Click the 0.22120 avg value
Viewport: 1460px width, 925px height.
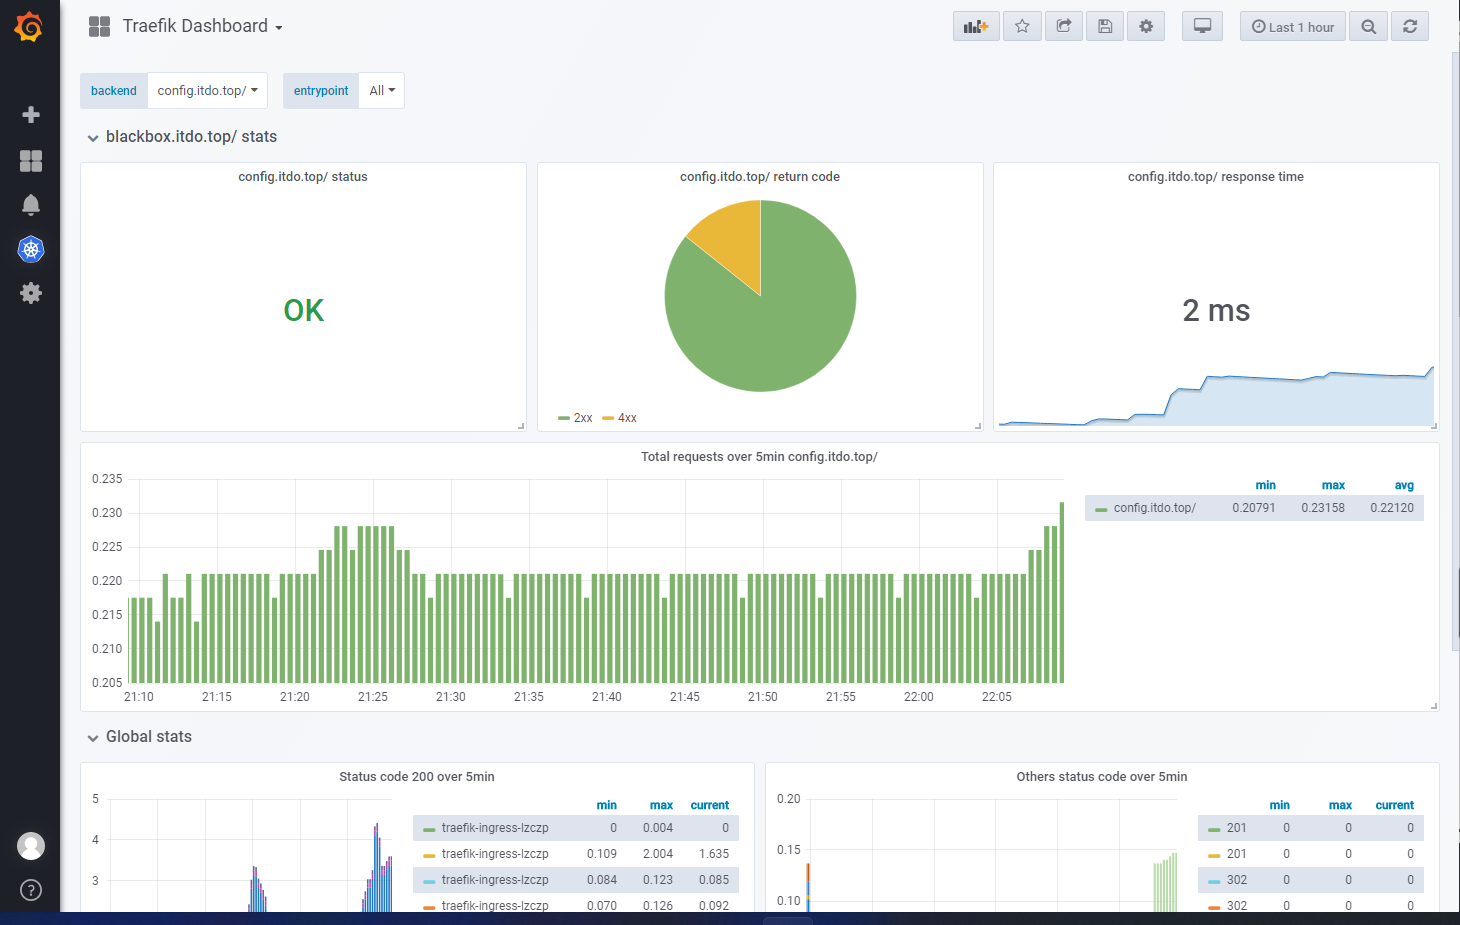pos(1392,508)
